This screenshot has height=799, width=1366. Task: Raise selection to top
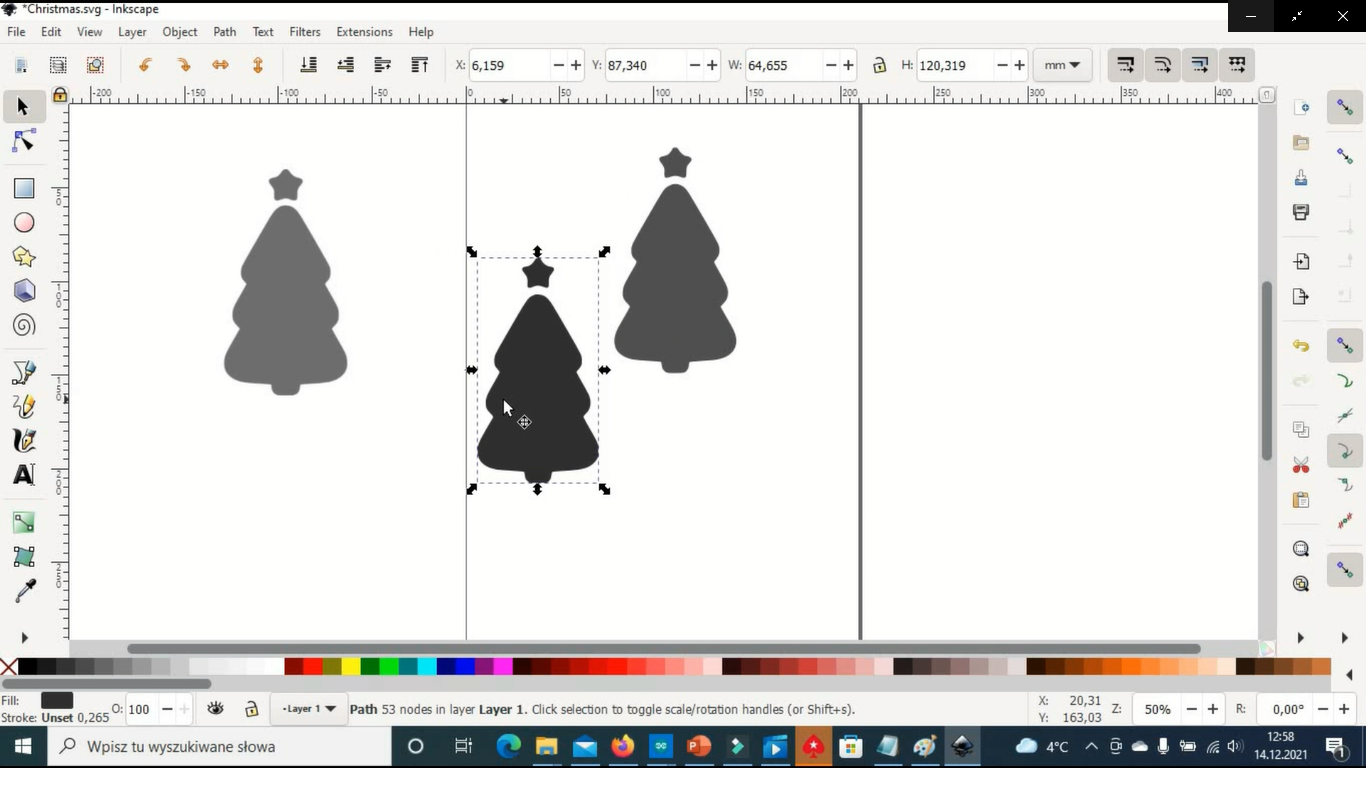click(420, 65)
